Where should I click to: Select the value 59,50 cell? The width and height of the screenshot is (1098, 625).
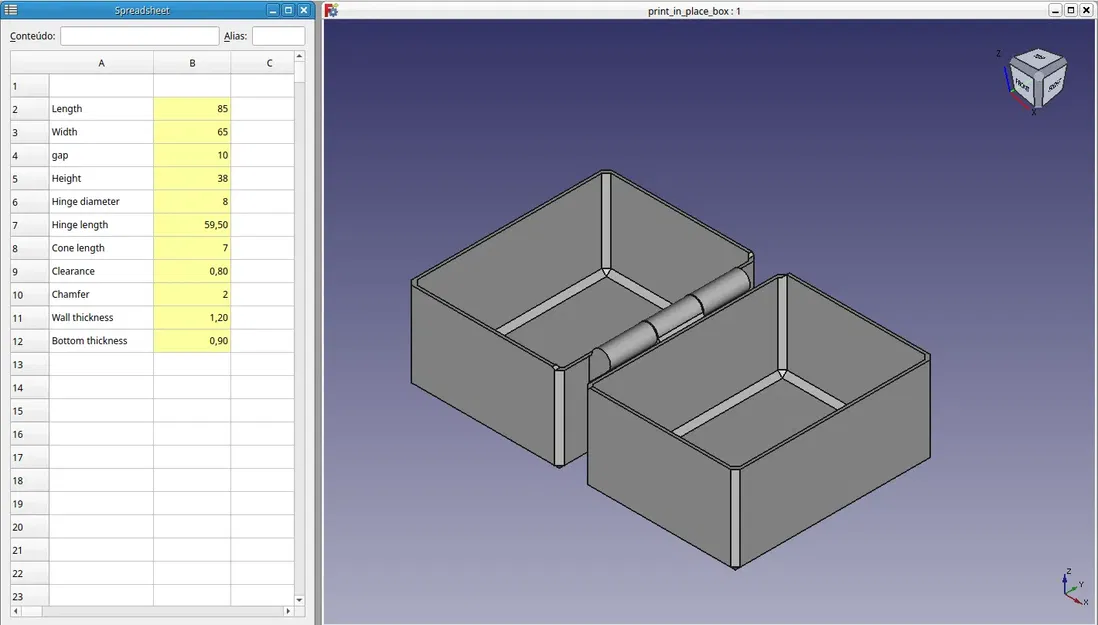pos(192,225)
